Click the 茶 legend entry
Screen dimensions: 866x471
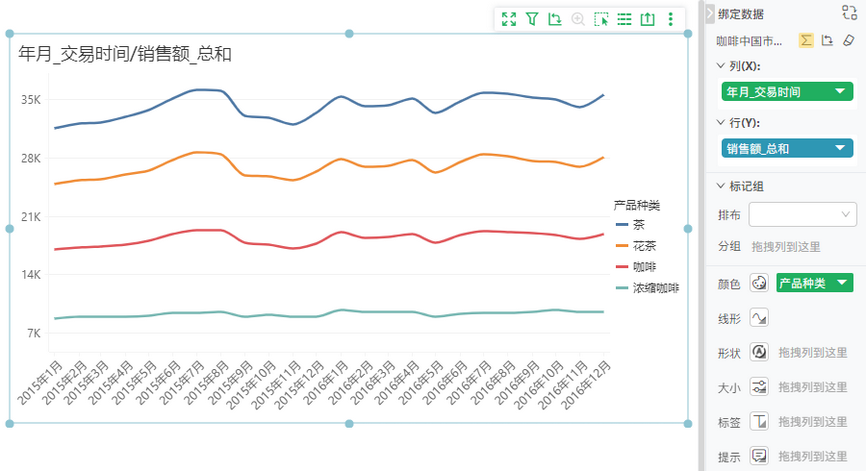630,225
